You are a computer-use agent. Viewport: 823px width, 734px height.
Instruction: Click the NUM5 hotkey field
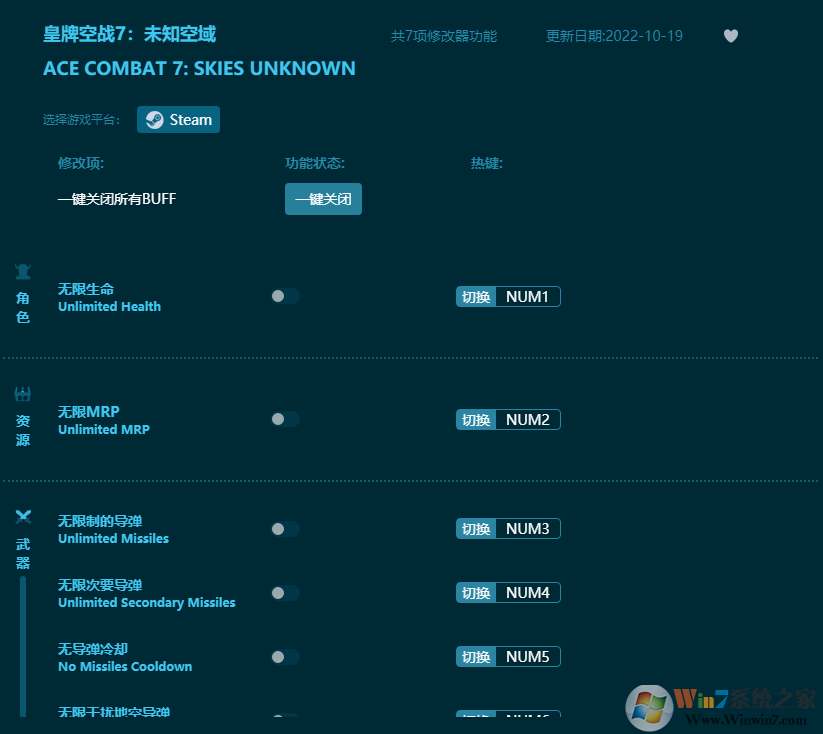(x=528, y=657)
